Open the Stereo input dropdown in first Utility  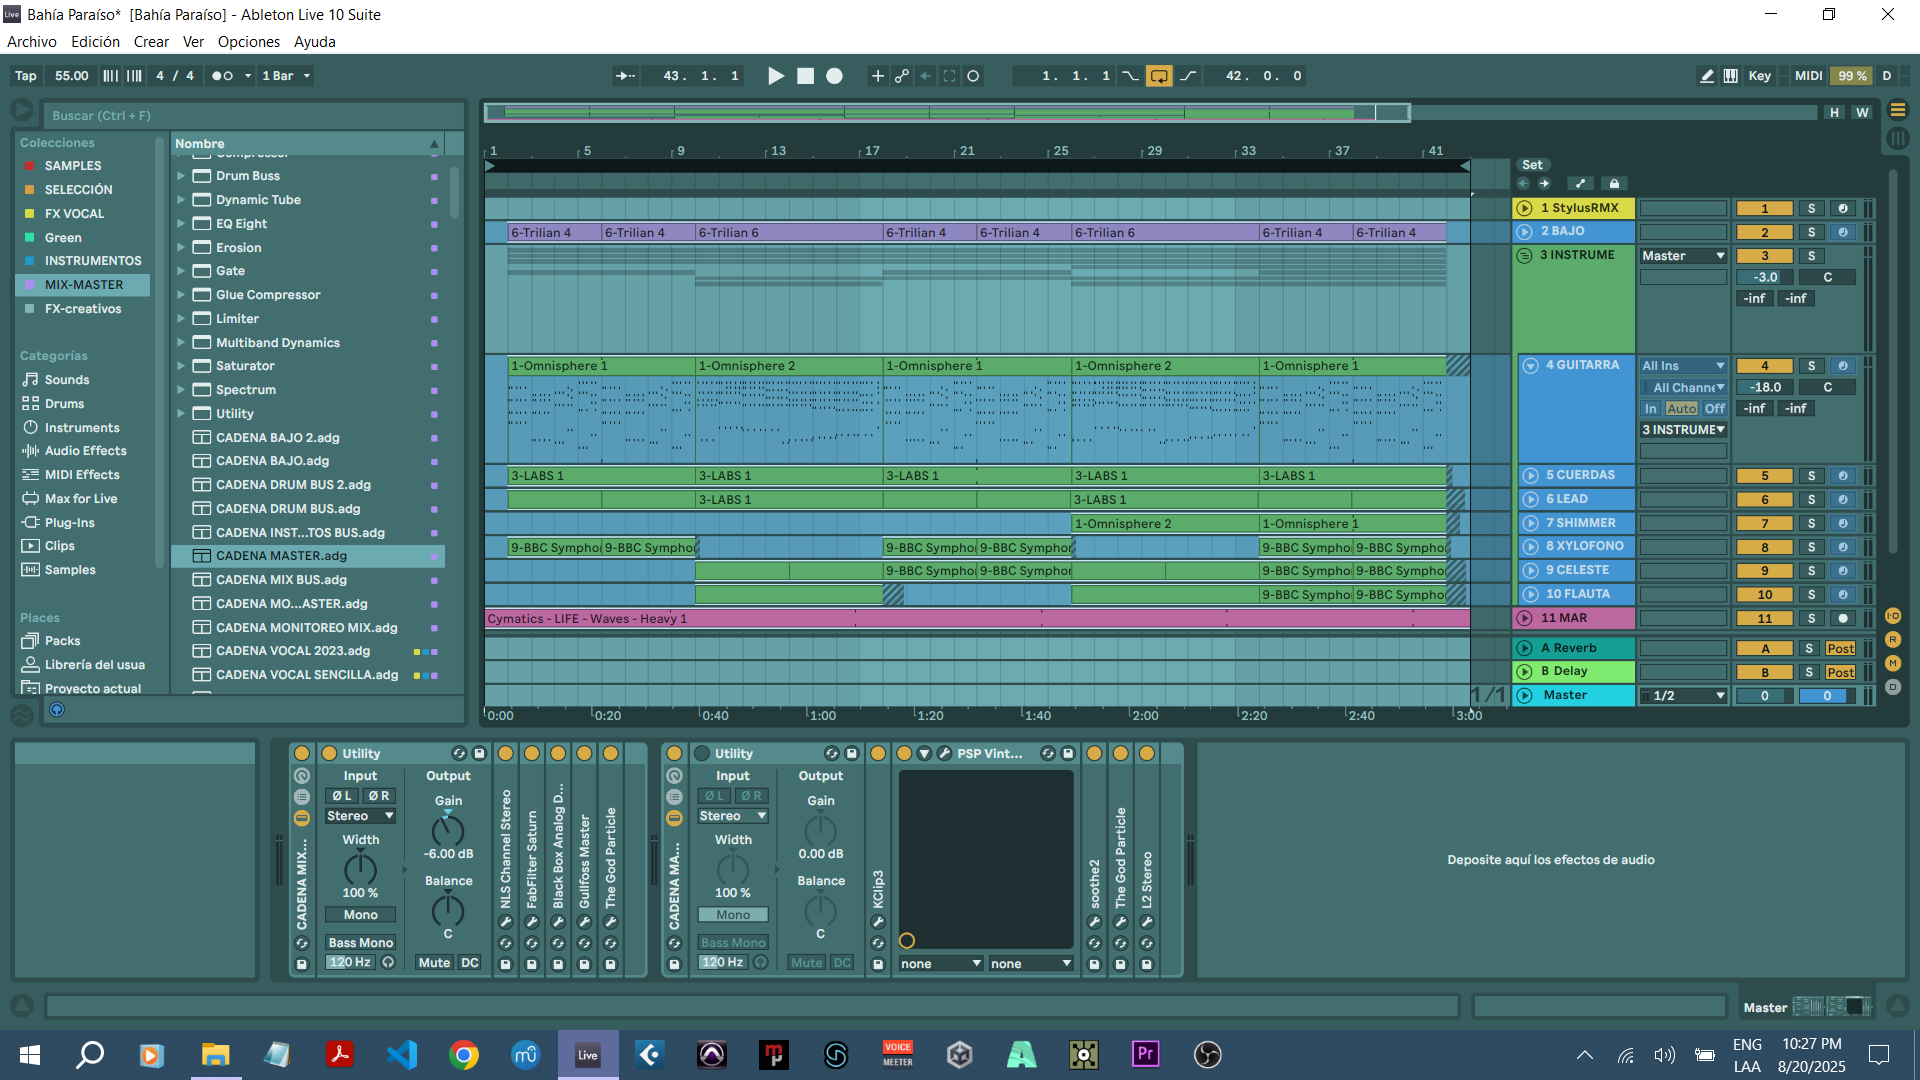[x=360, y=816]
